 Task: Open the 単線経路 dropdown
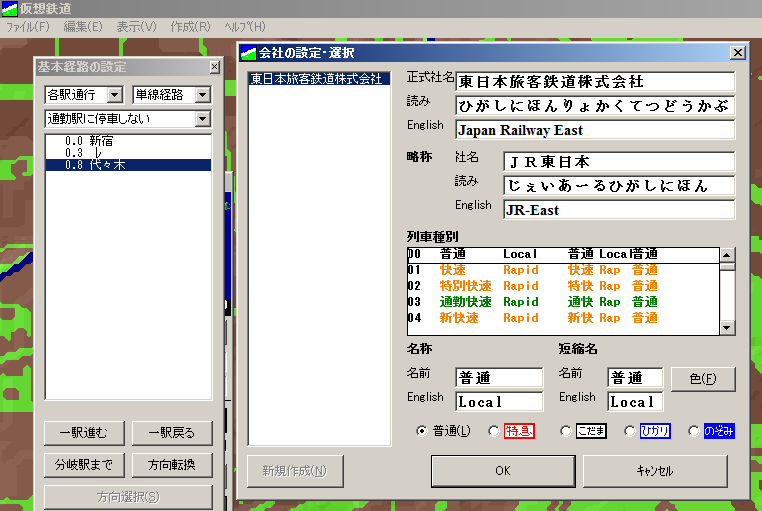[203, 95]
